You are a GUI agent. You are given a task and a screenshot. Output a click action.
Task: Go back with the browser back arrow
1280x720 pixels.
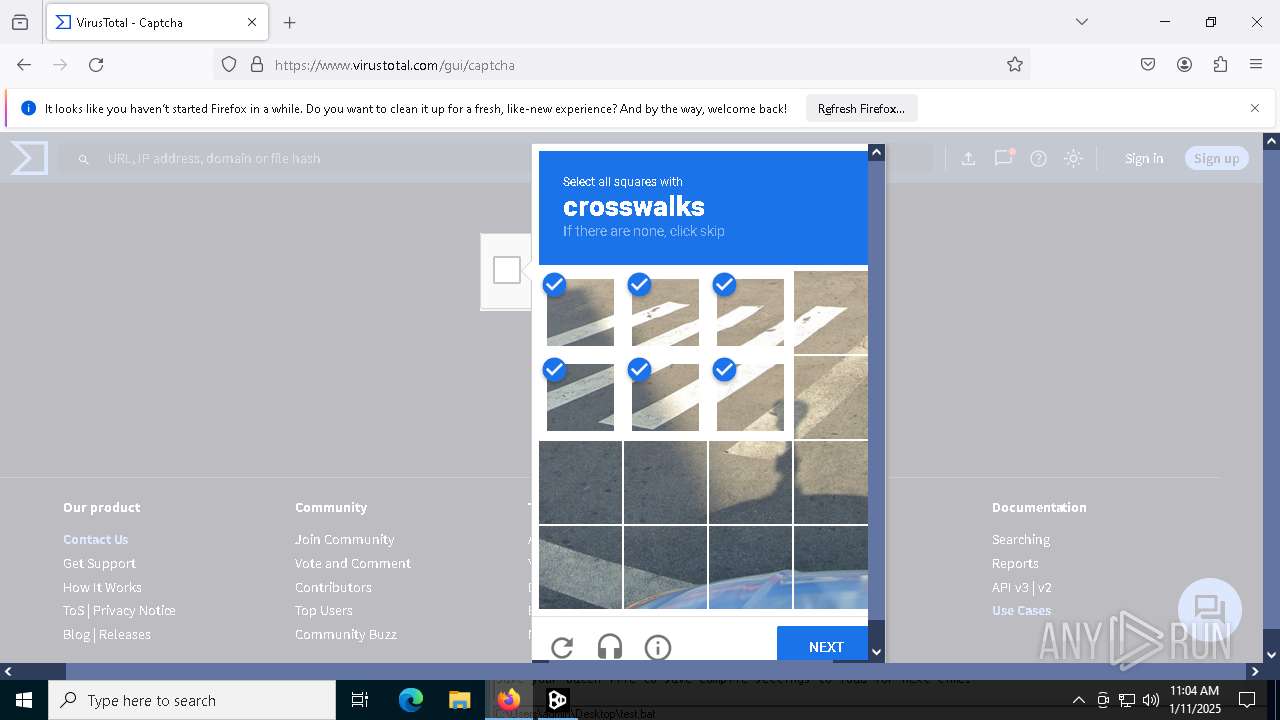tap(24, 65)
